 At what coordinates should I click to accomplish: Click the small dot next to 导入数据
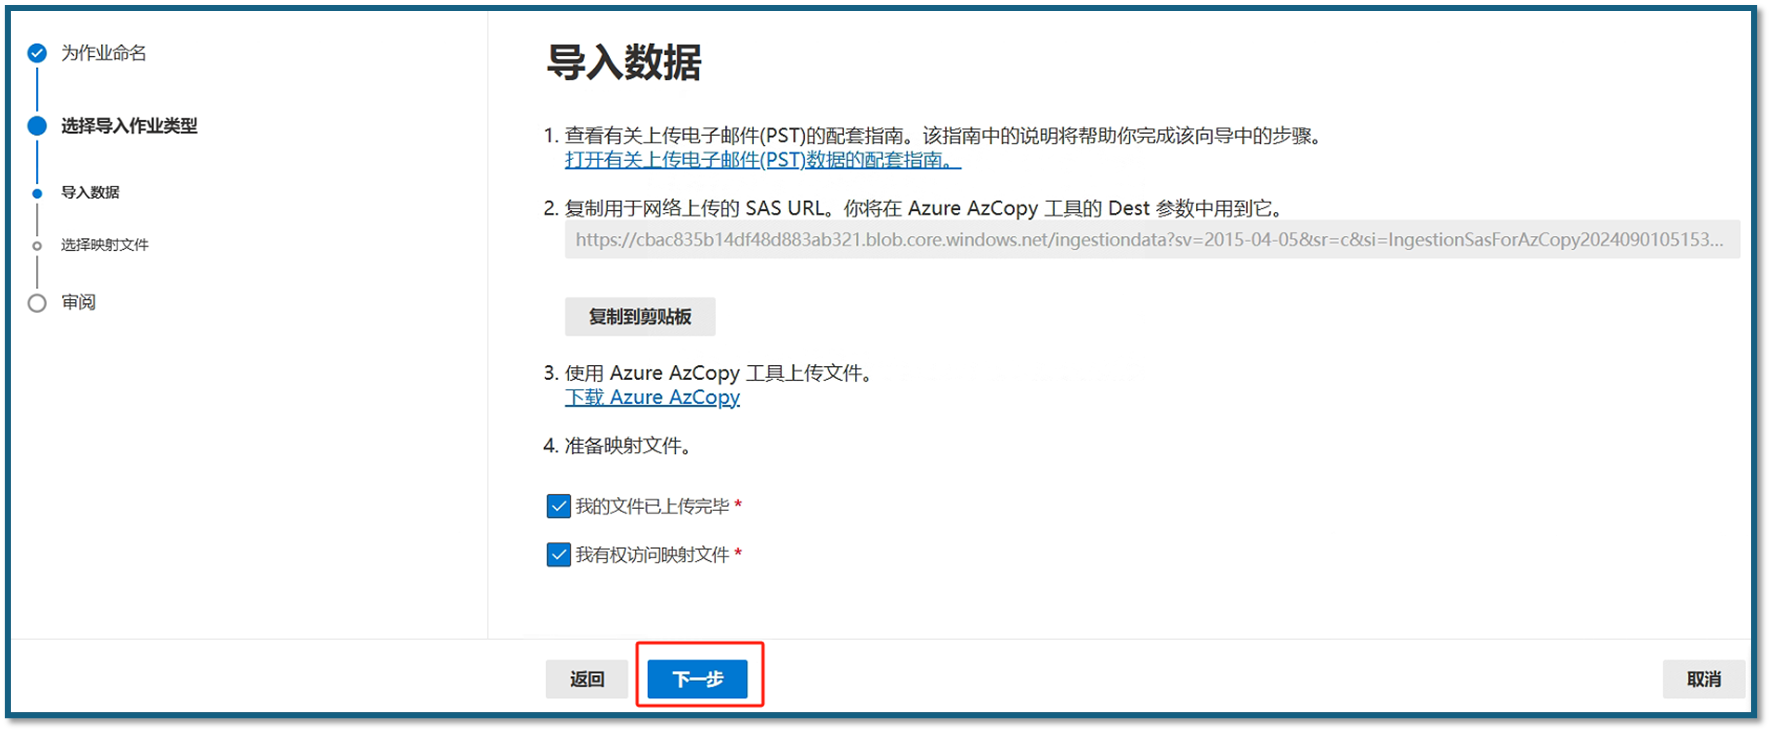[x=37, y=193]
